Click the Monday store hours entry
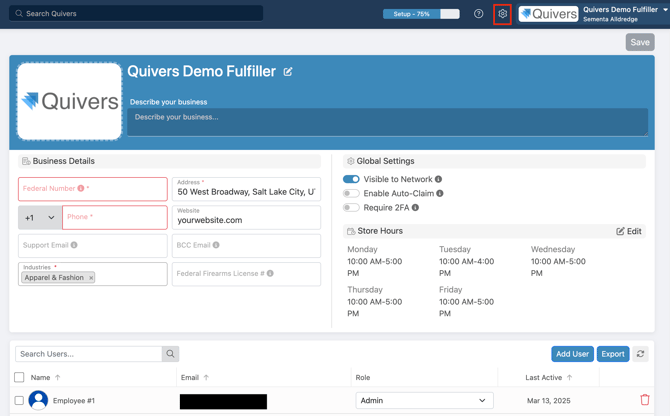The image size is (670, 416). coord(375,261)
